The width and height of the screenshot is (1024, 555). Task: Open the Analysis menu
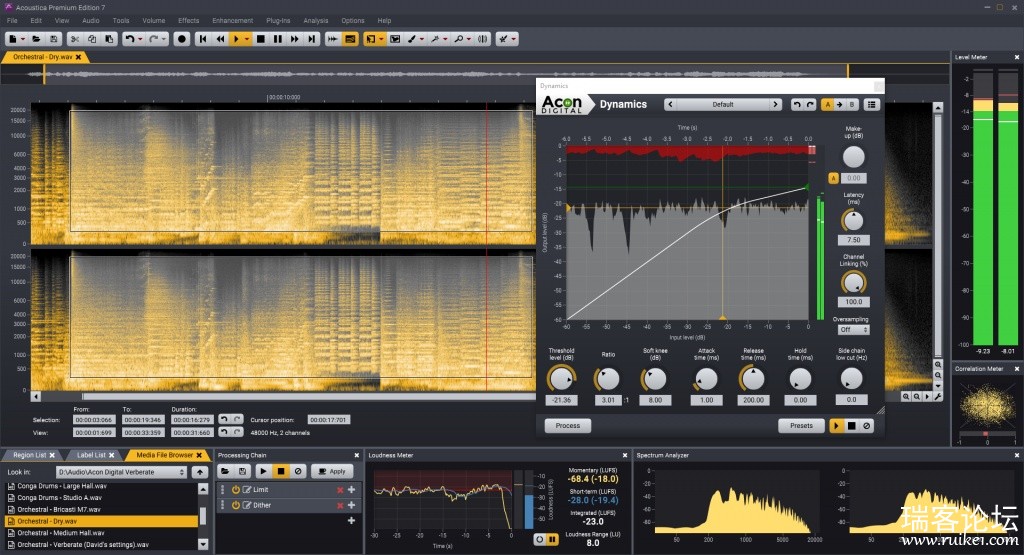(315, 20)
